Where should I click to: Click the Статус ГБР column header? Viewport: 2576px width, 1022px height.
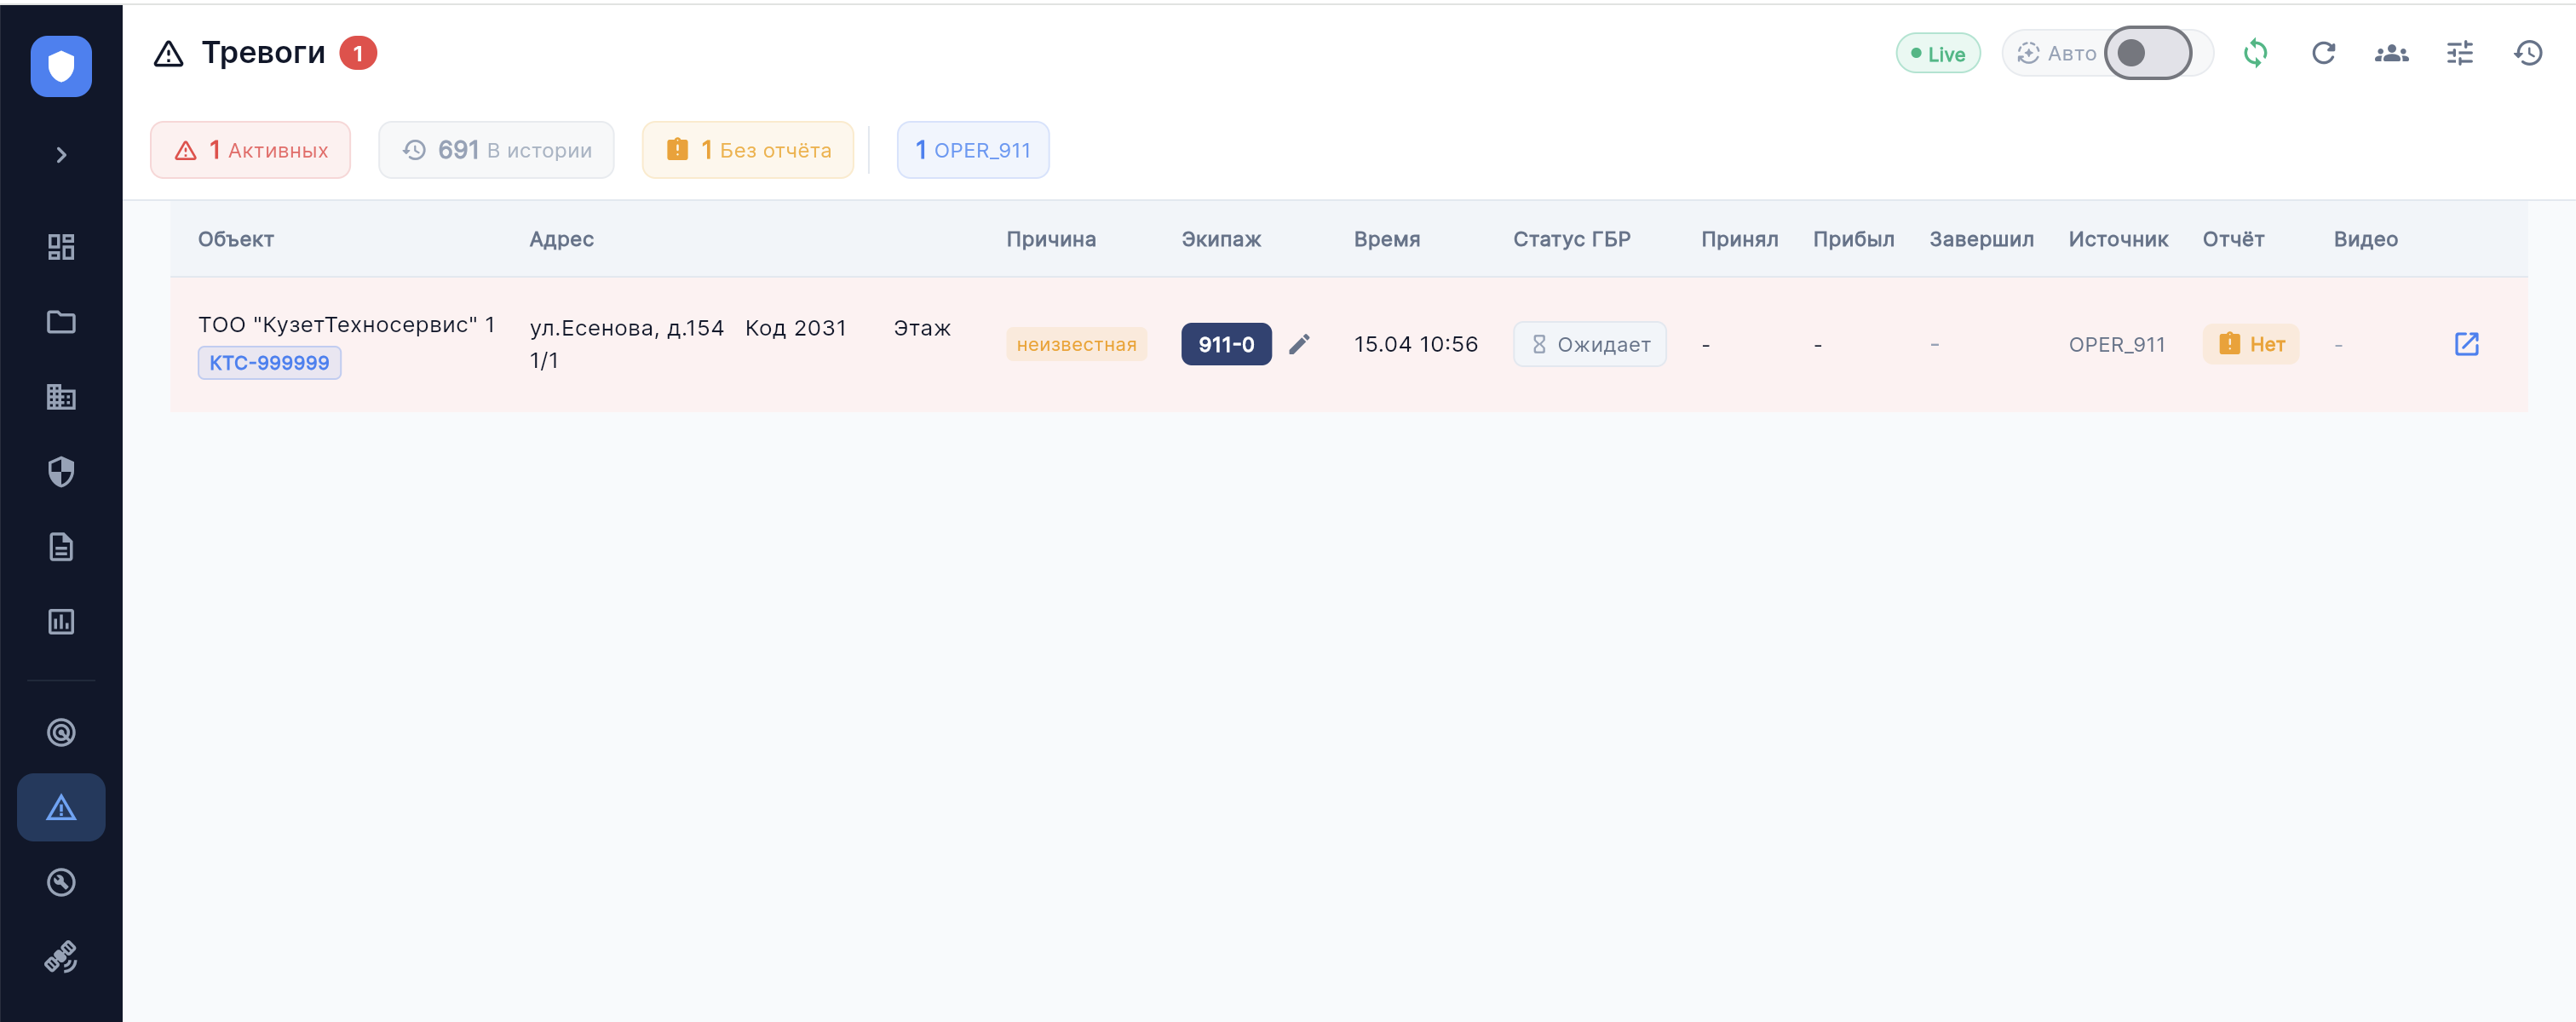click(1571, 239)
